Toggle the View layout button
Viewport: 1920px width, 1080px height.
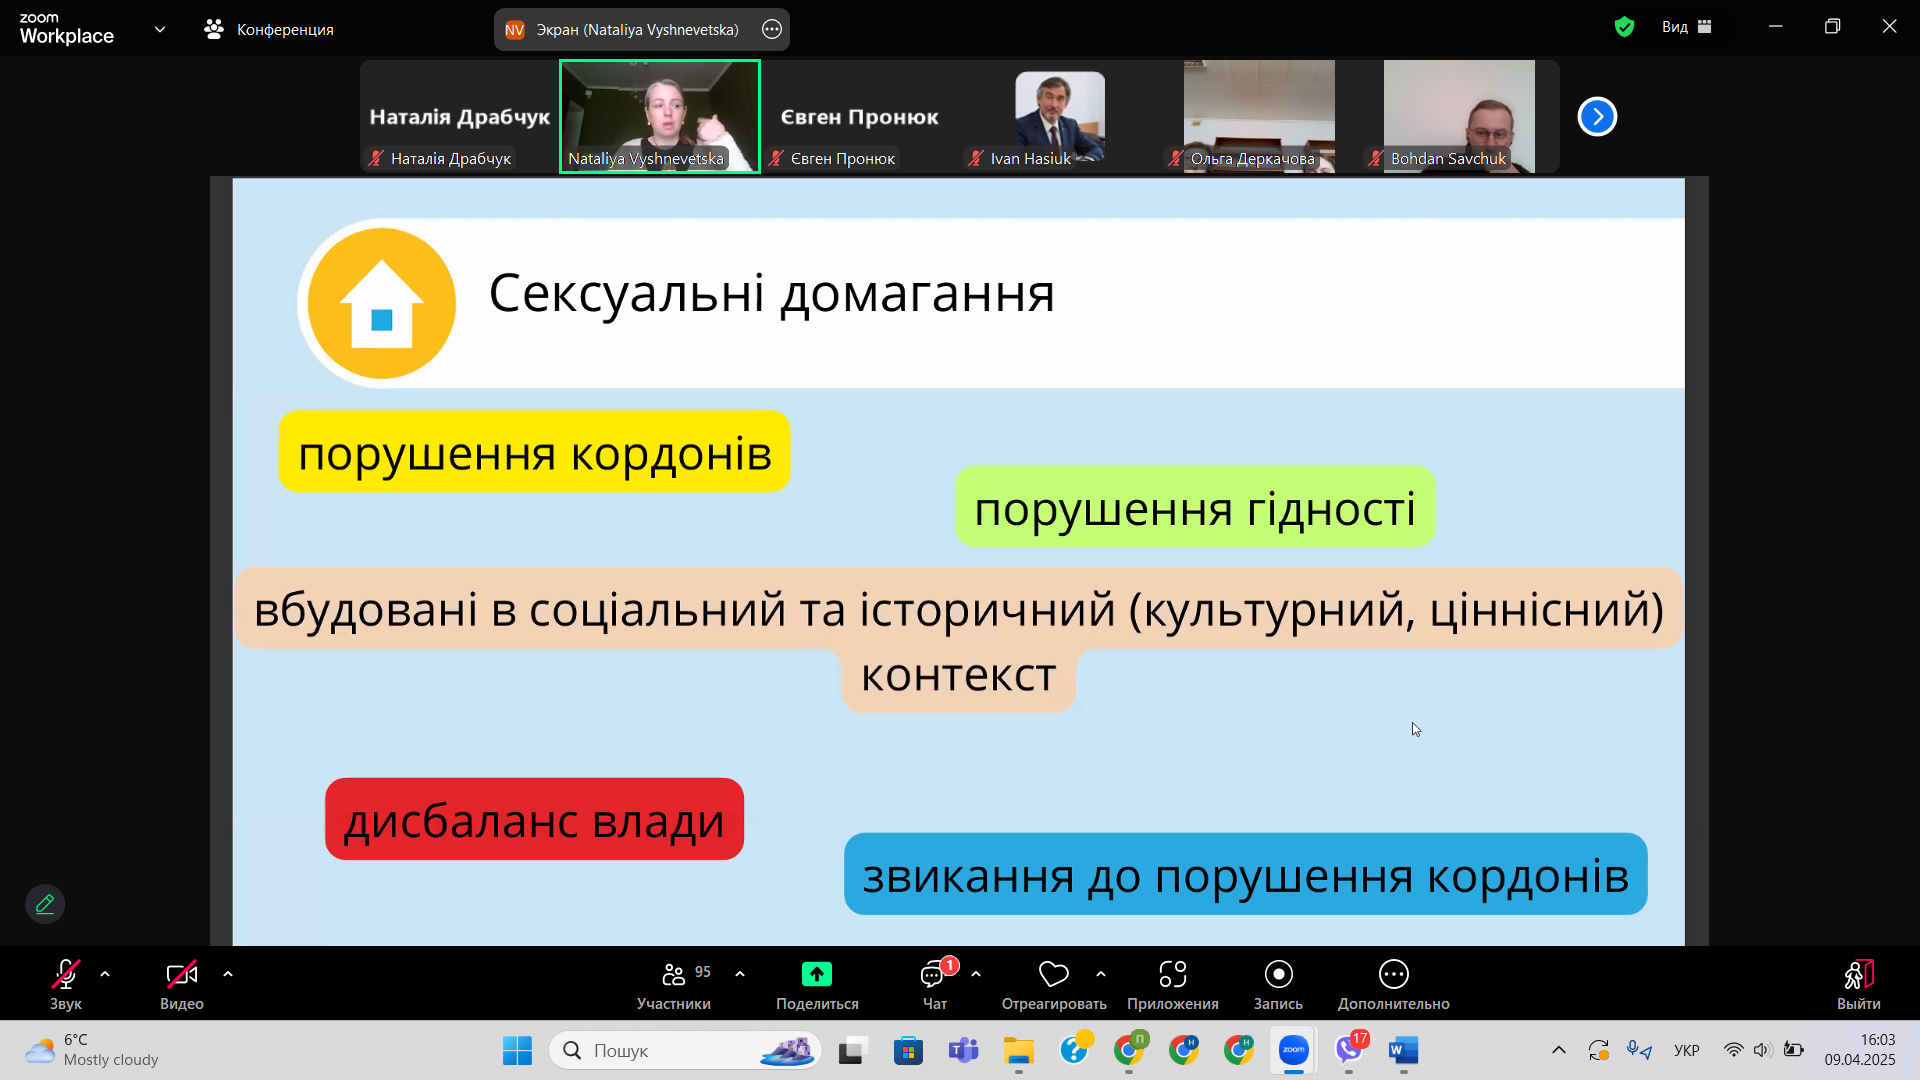pos(1687,27)
